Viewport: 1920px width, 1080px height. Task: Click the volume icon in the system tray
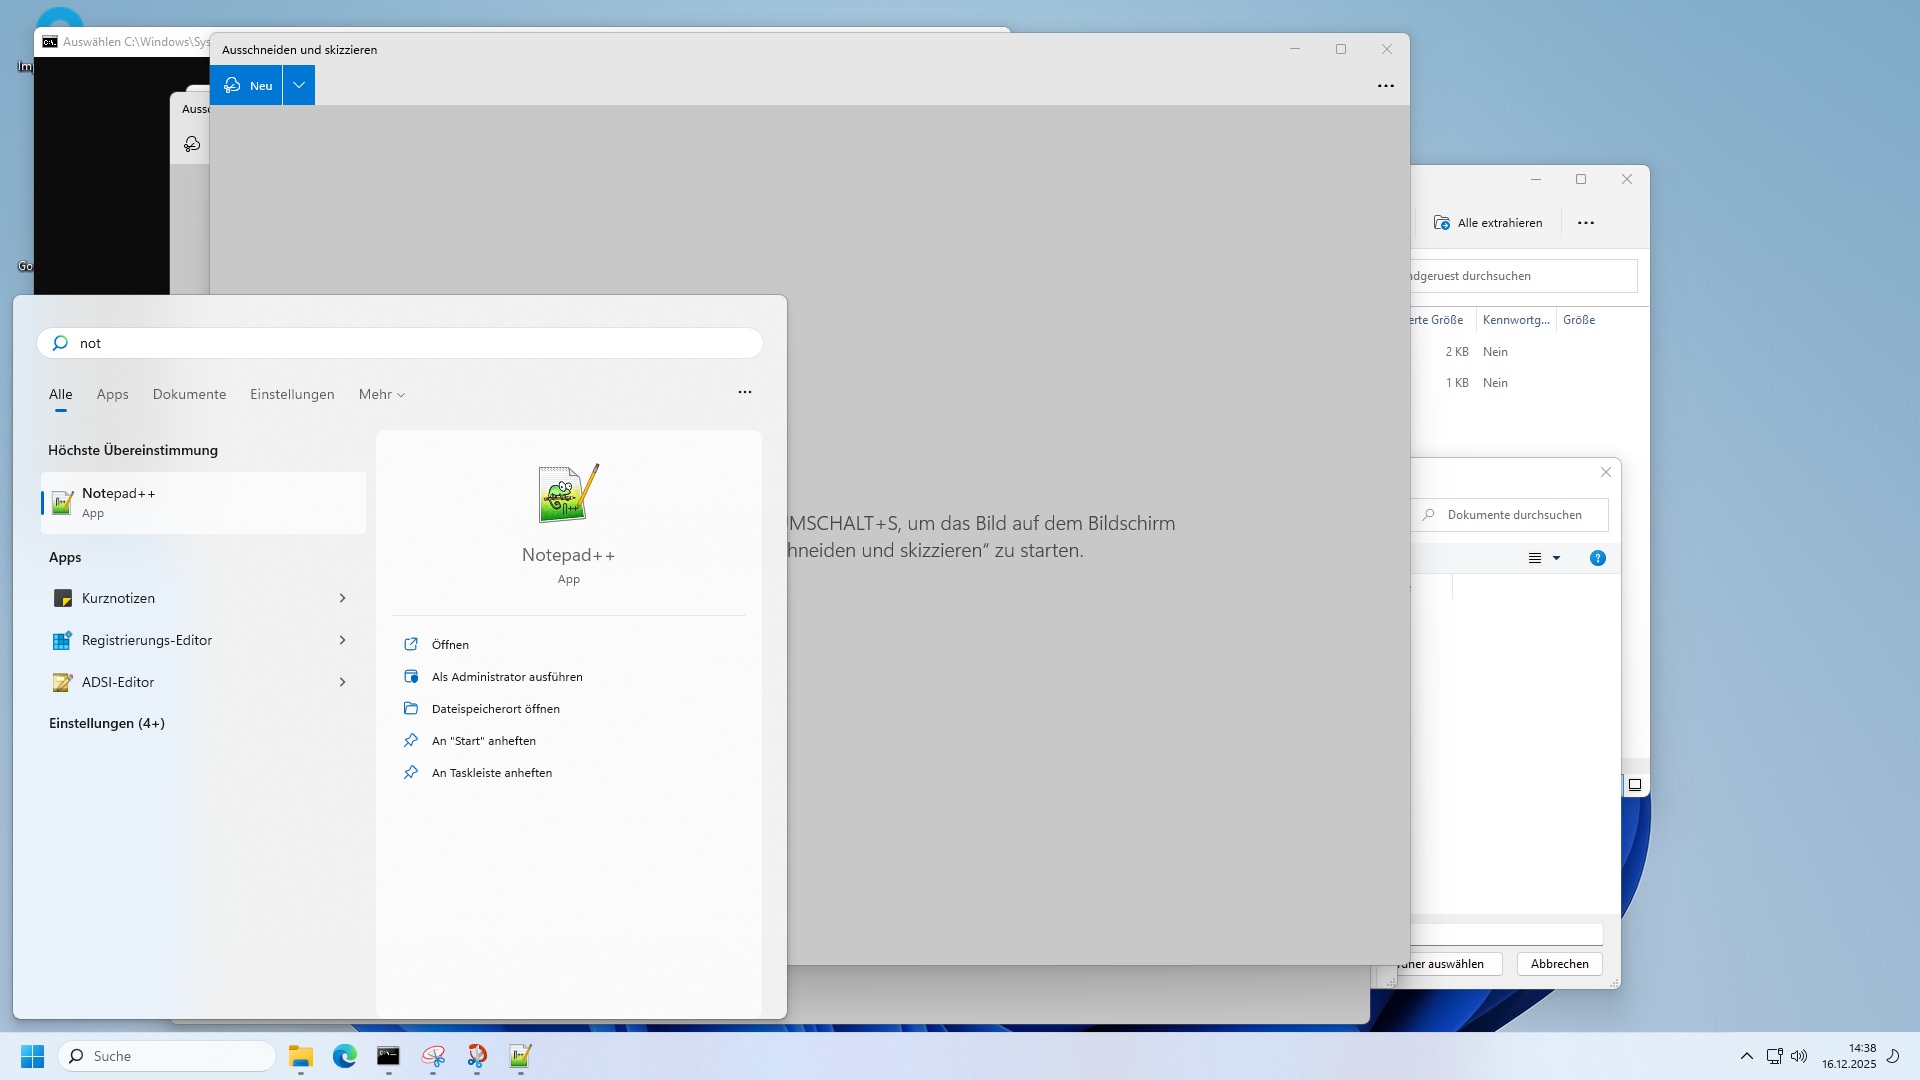pyautogui.click(x=1799, y=1056)
